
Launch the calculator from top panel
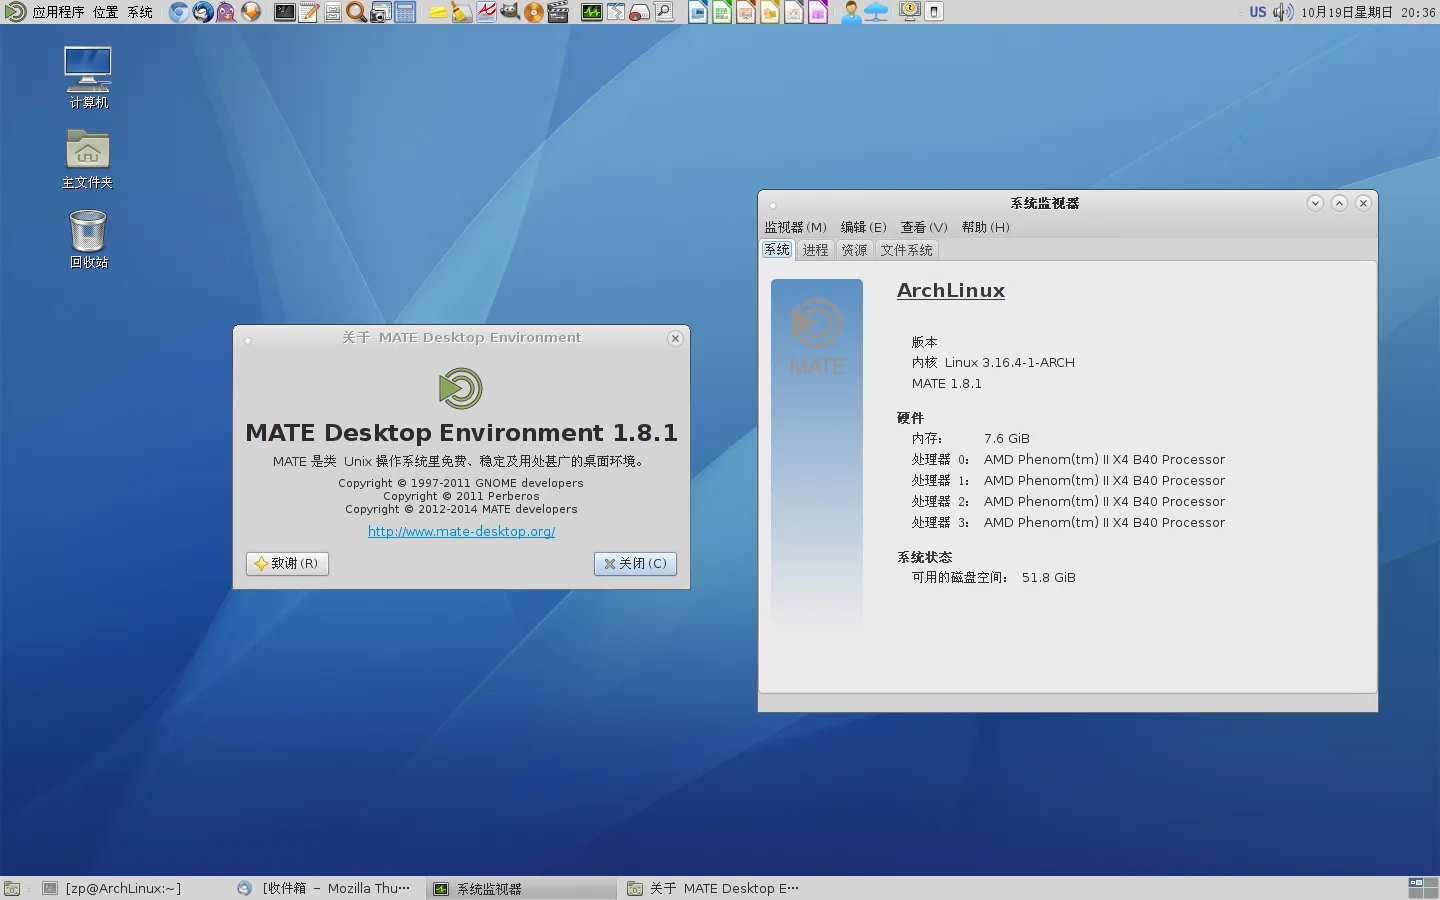pyautogui.click(x=405, y=12)
